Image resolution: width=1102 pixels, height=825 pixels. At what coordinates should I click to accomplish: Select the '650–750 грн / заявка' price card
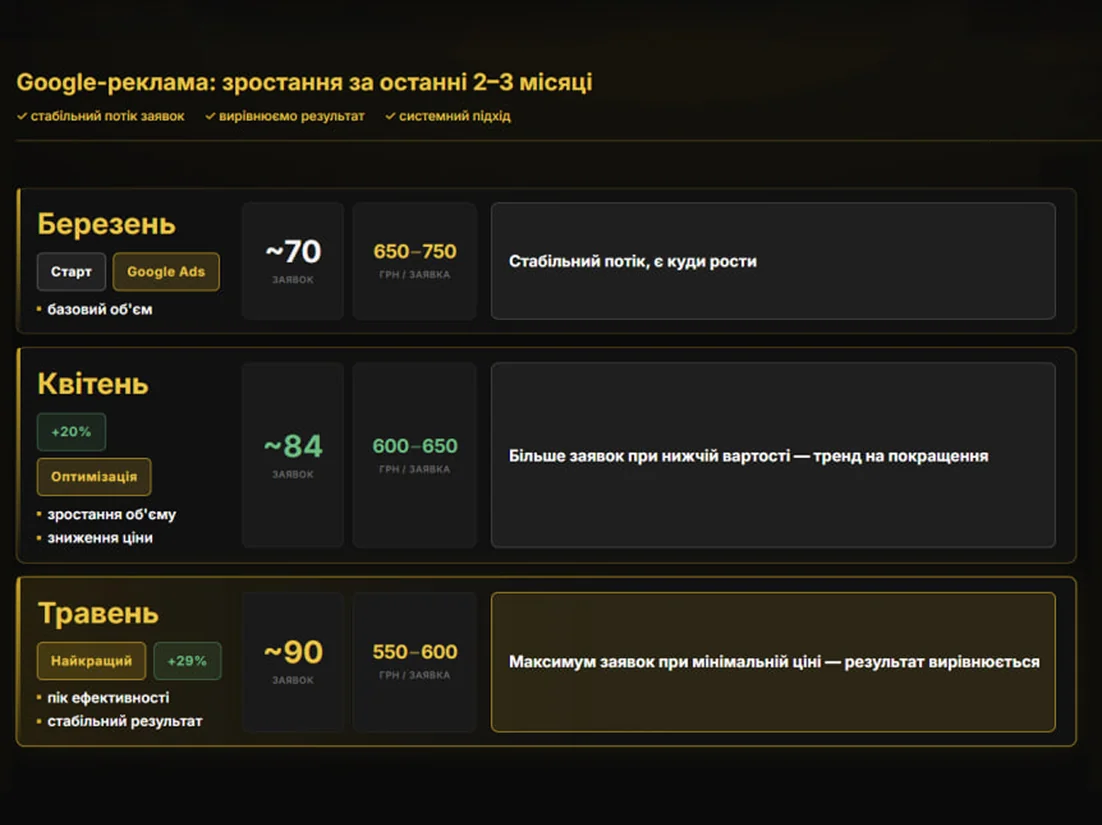tap(415, 261)
